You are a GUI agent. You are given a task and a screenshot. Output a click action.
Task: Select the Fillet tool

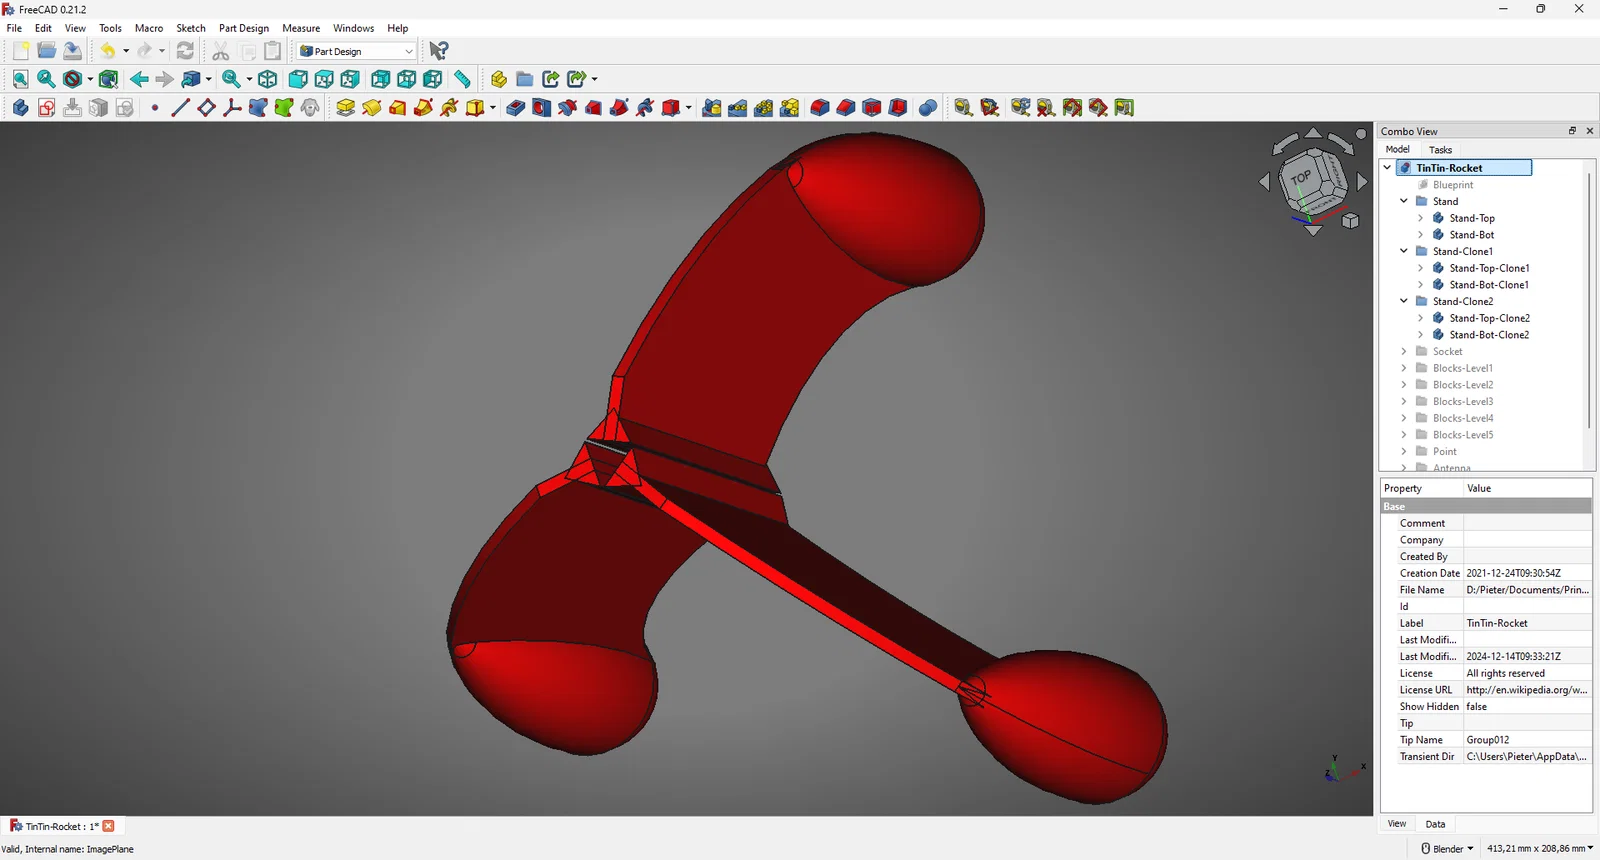pyautogui.click(x=820, y=108)
